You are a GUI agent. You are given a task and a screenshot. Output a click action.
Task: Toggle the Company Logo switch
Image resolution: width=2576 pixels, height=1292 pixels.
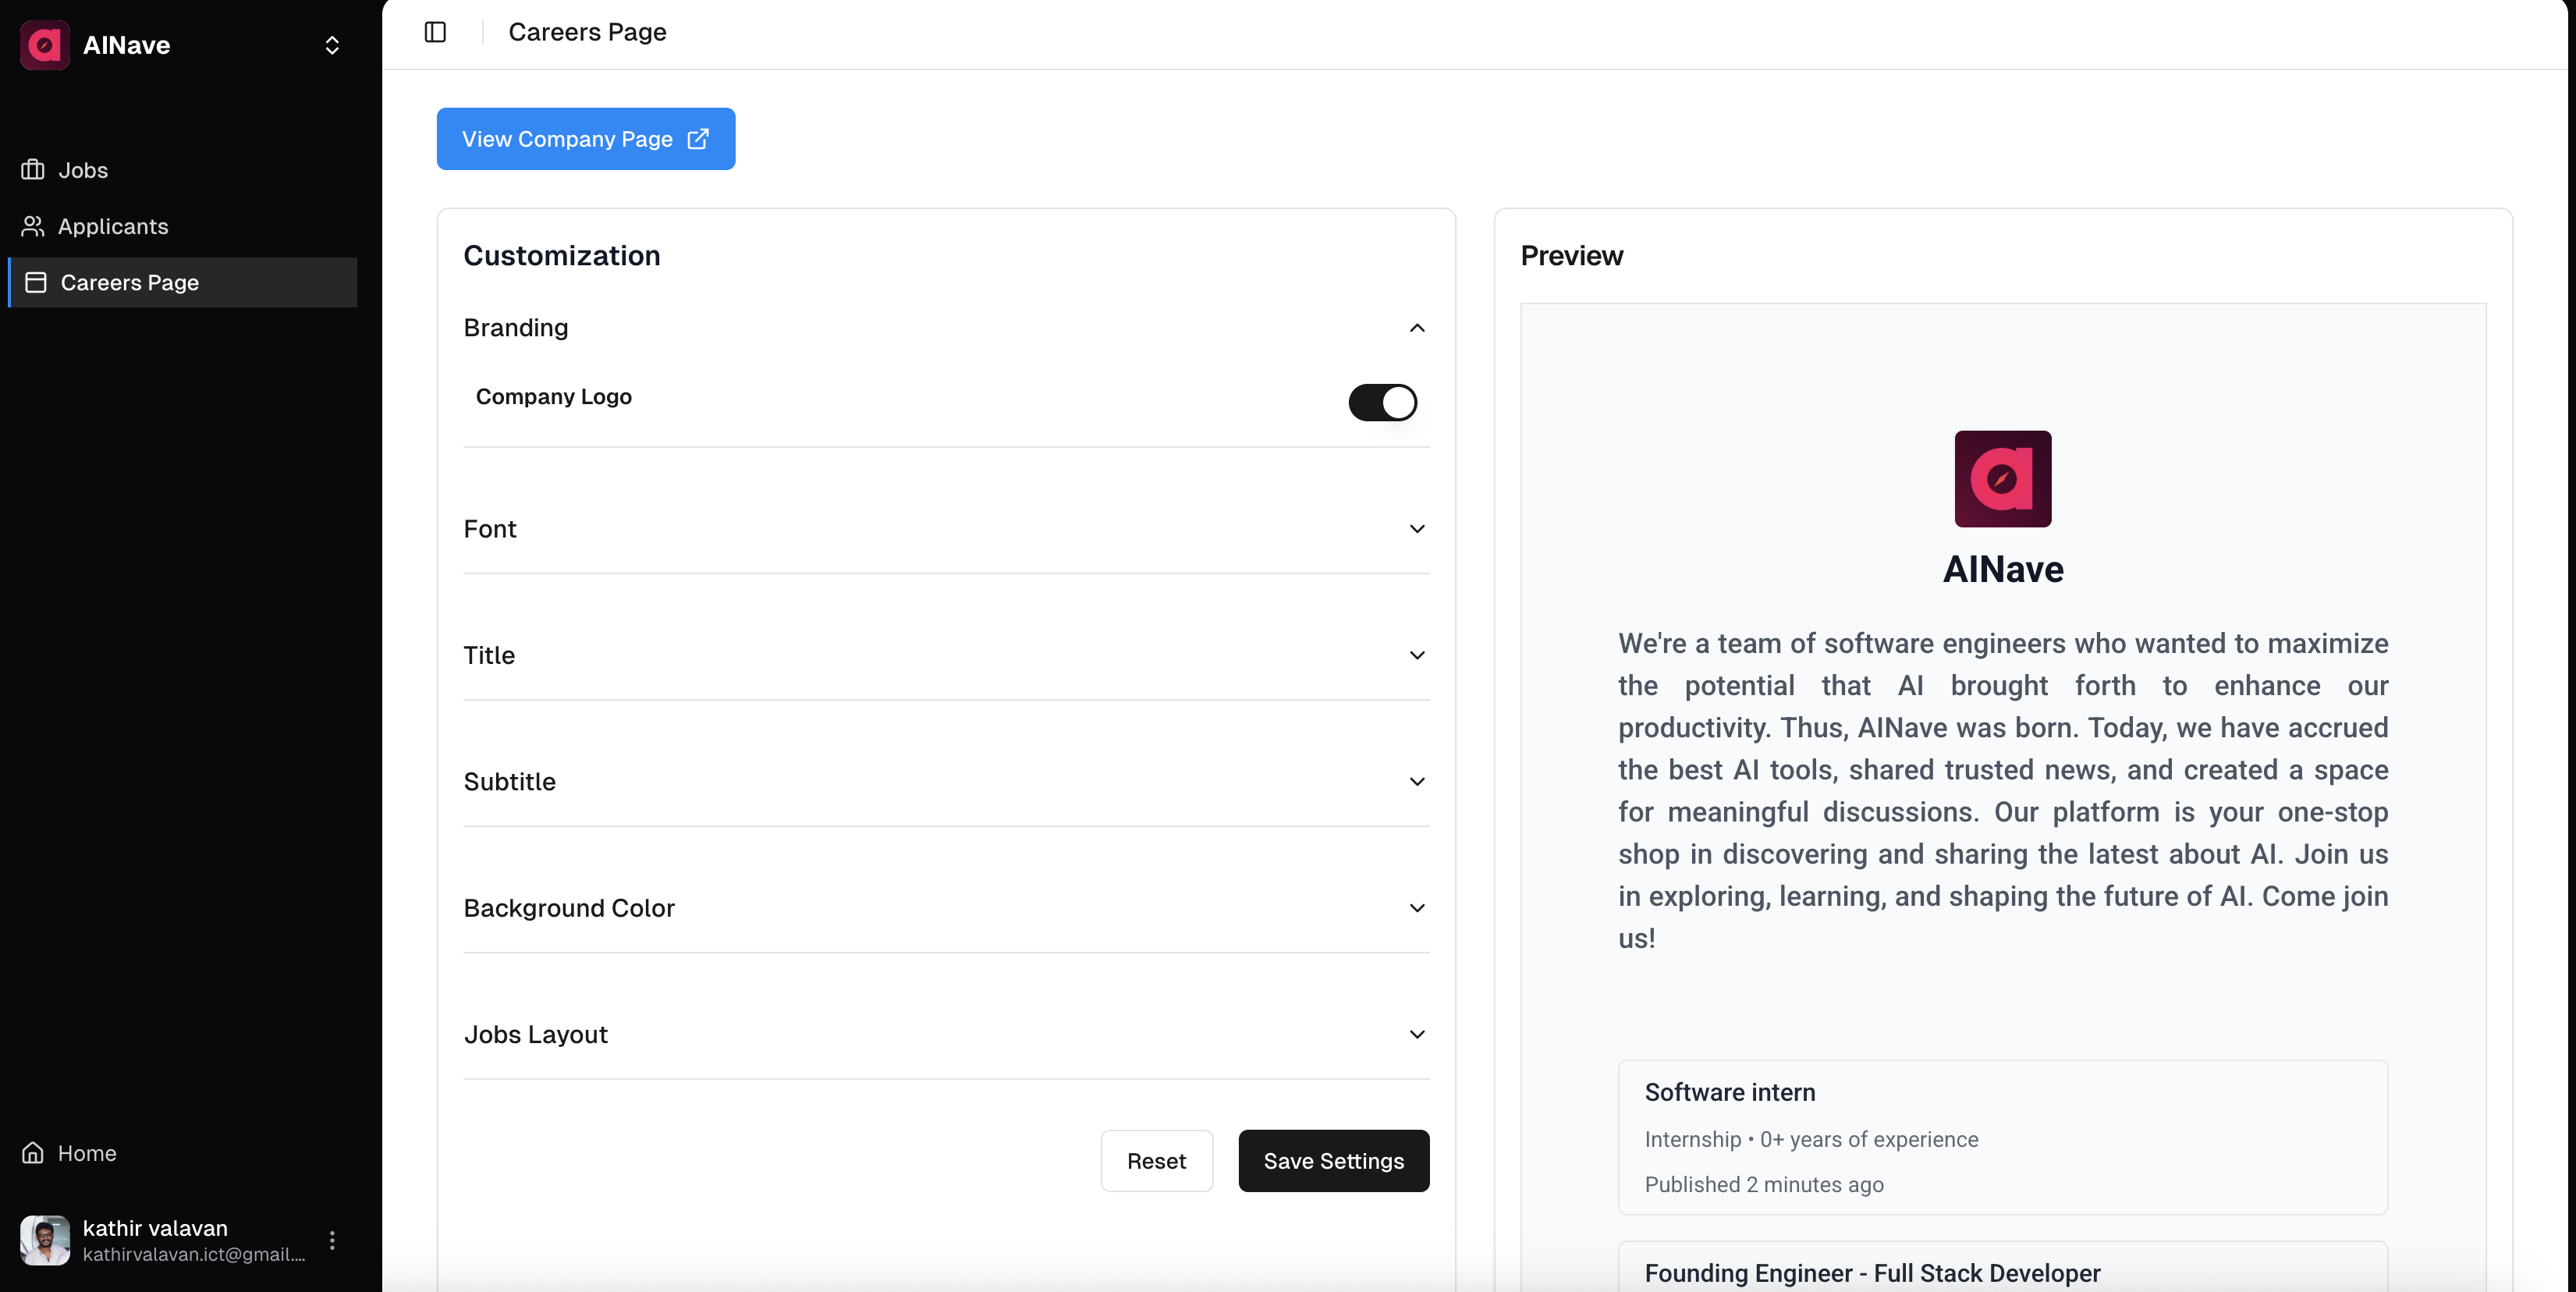1382,402
